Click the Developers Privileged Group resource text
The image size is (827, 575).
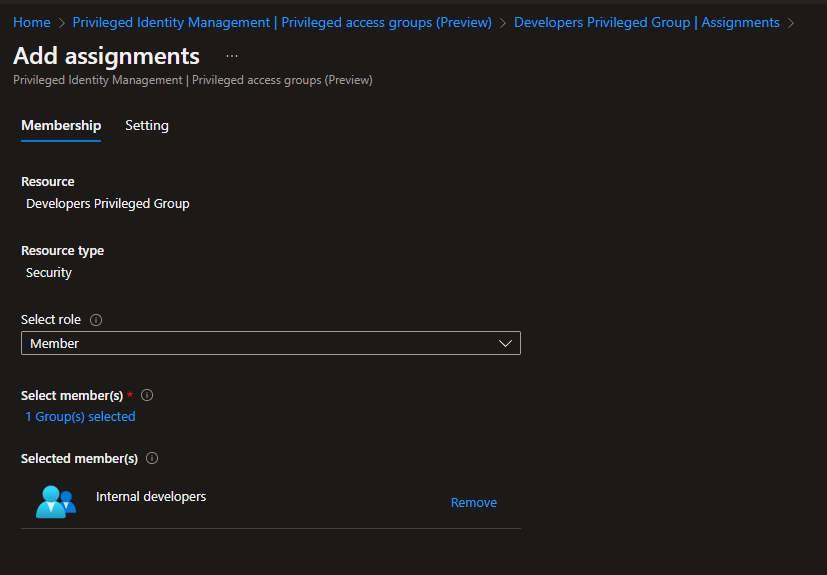pos(108,204)
